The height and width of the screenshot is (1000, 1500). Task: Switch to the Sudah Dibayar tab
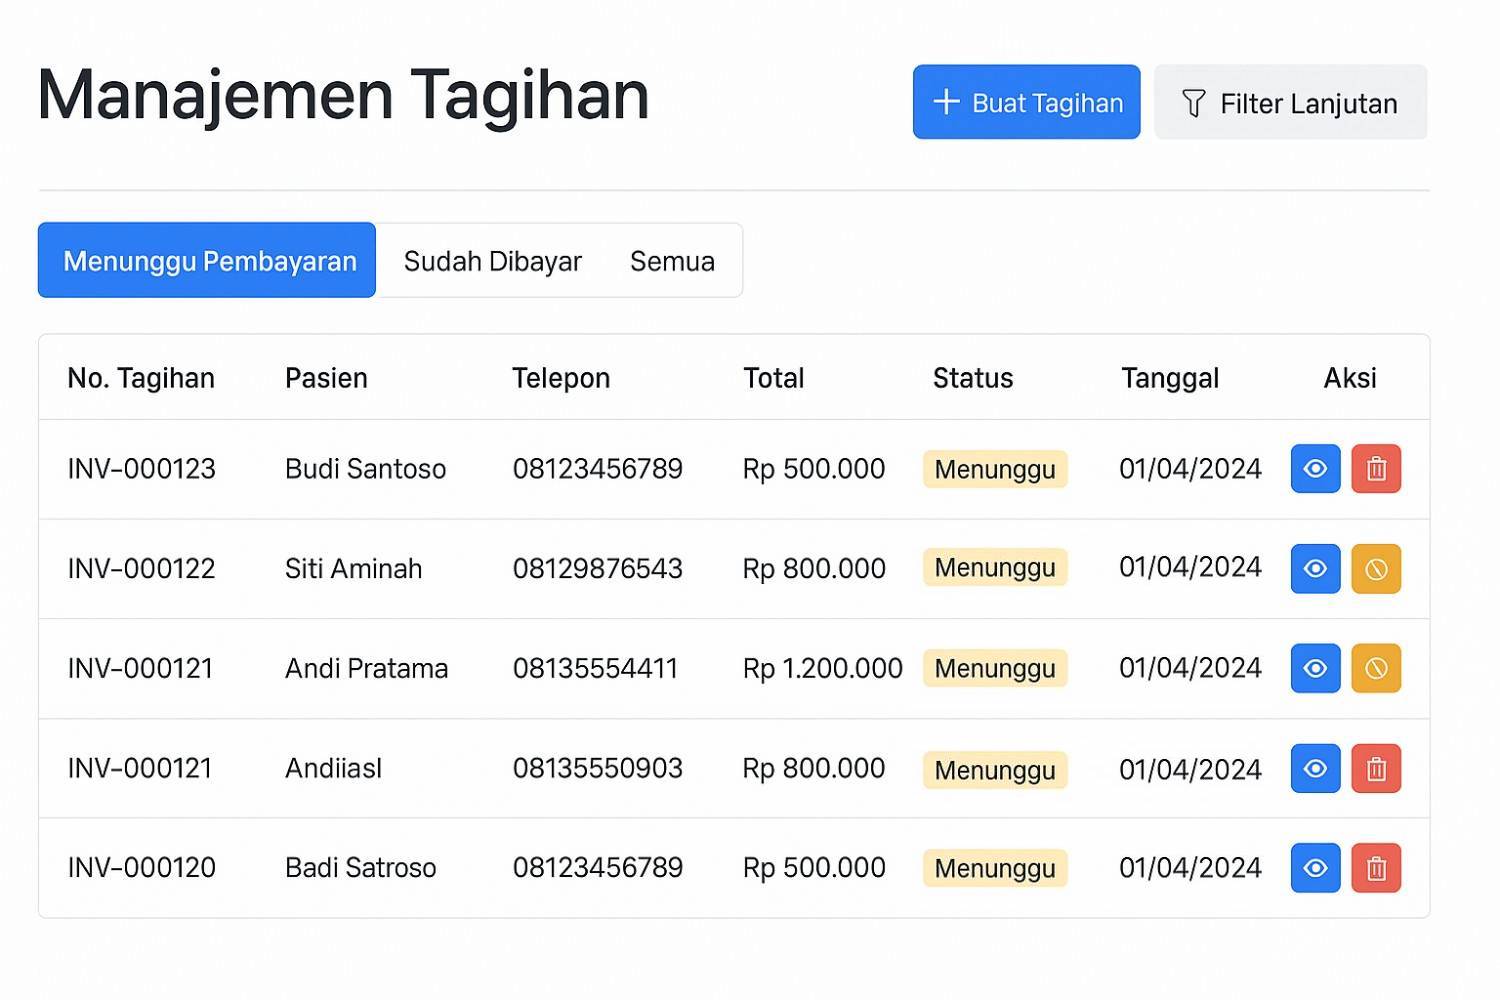tap(492, 261)
